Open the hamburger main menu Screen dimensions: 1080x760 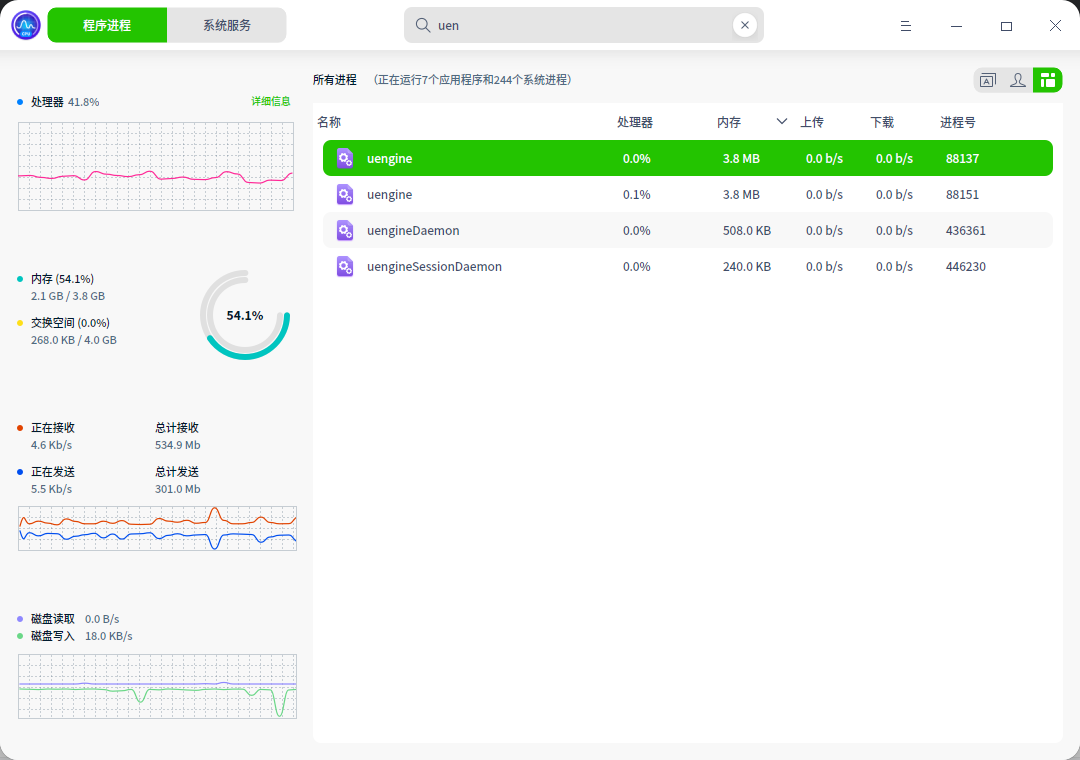(906, 26)
